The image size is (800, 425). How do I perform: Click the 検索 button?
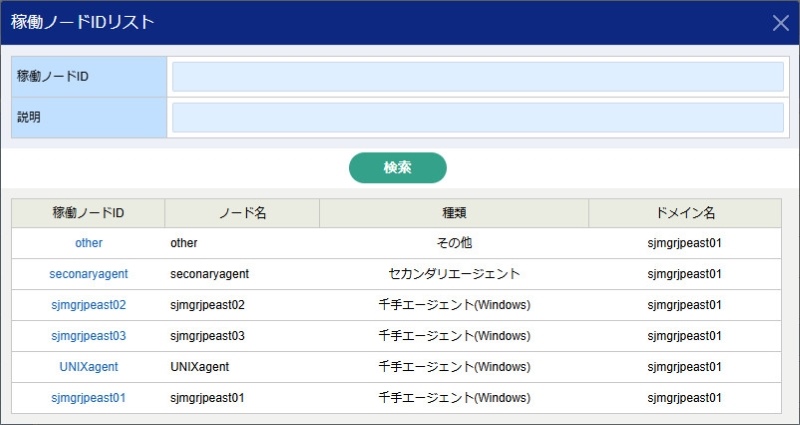(x=397, y=167)
